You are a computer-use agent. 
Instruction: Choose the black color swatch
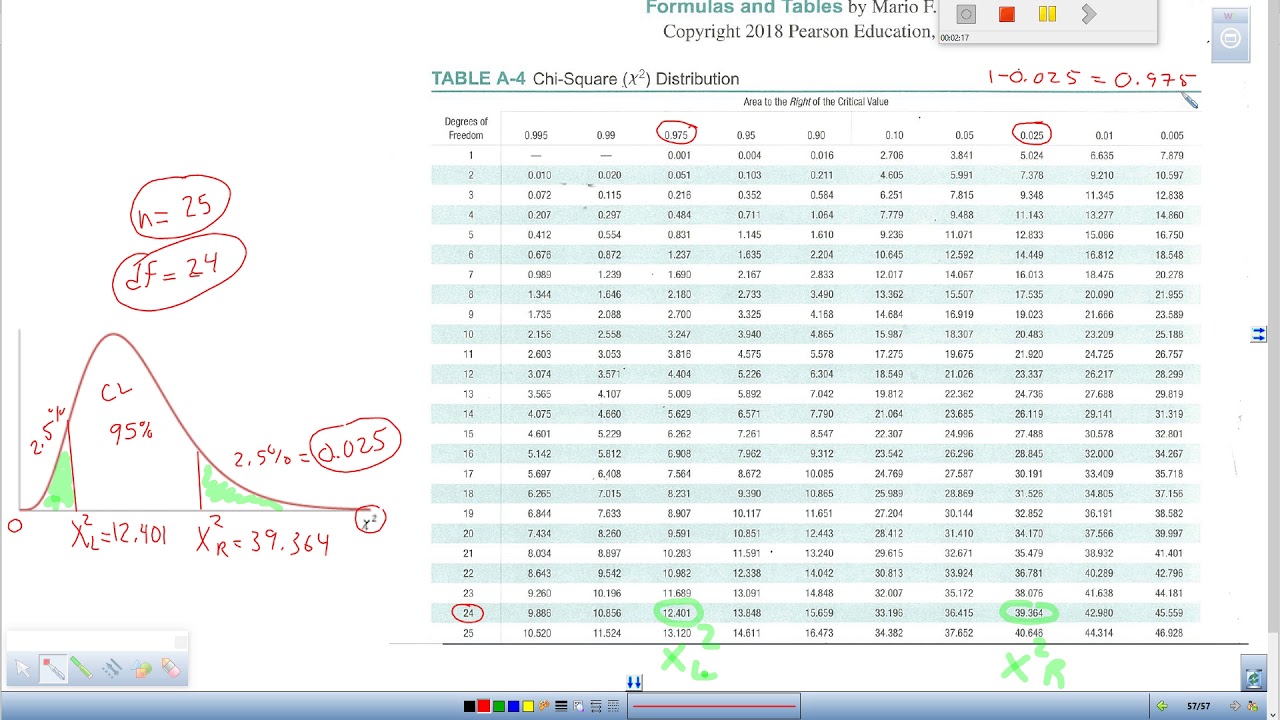[470, 706]
